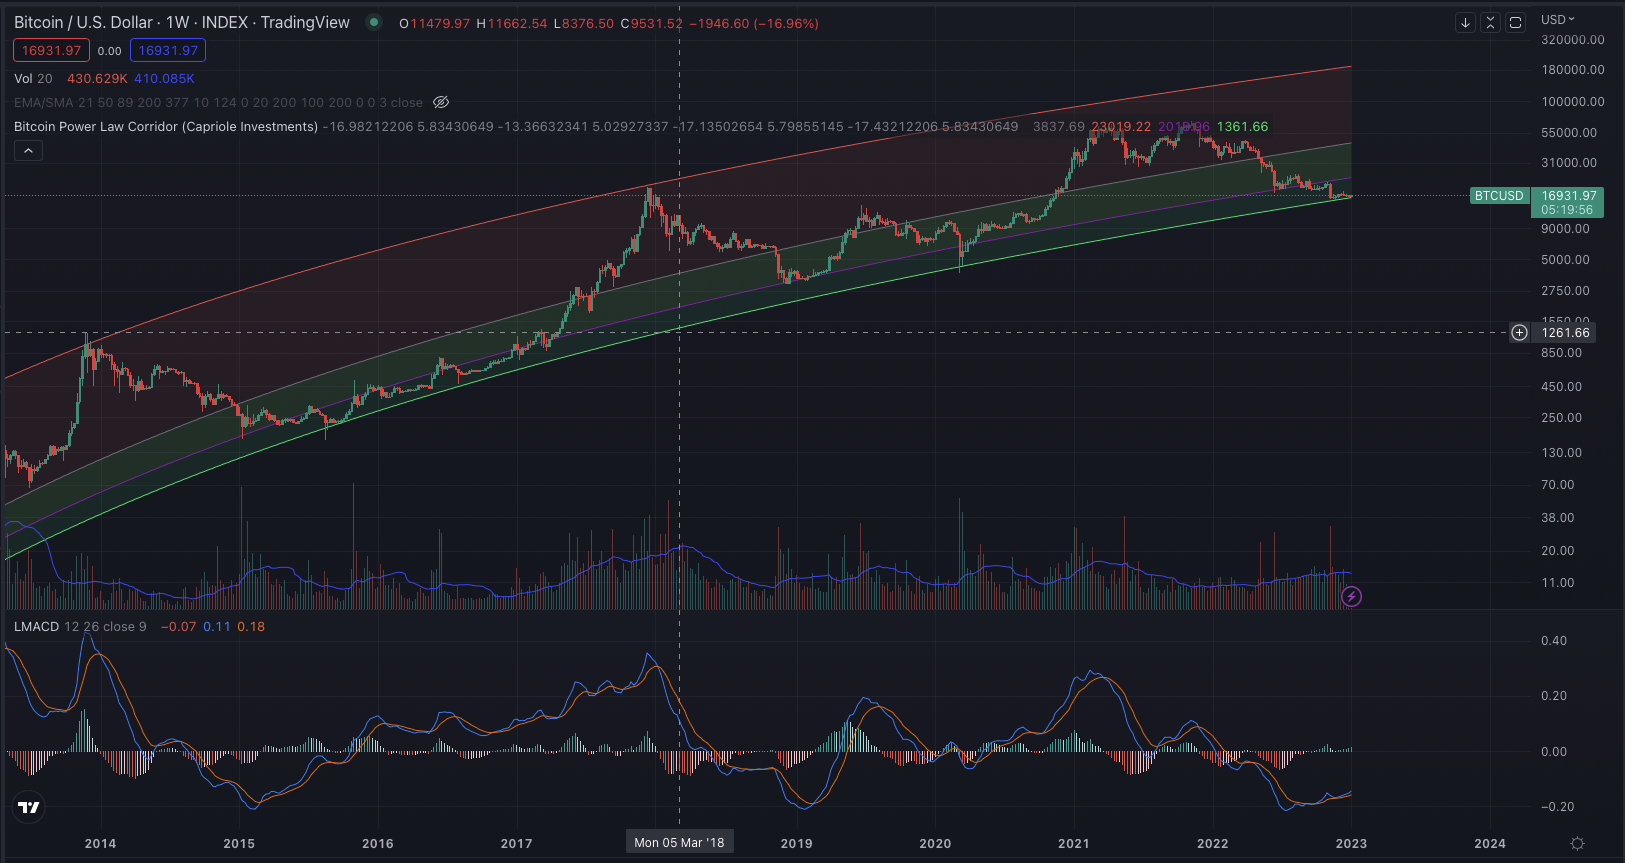
Task: Click the Mon 05 Mar '18 date label
Action: tap(679, 842)
